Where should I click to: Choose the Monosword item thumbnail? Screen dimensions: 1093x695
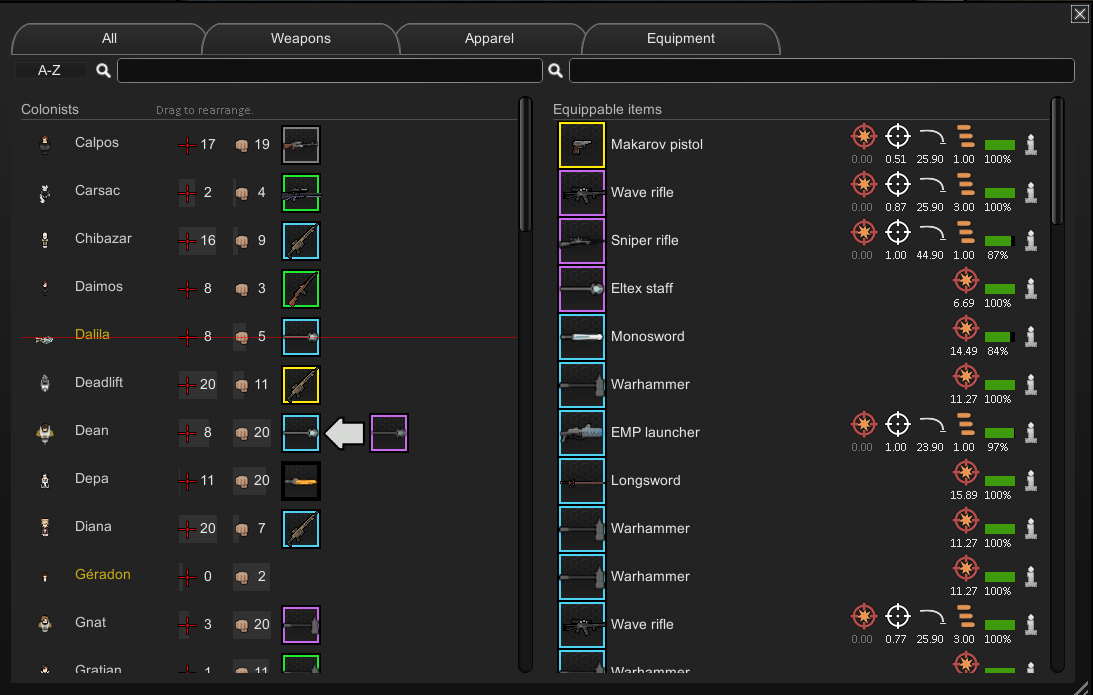tap(581, 337)
